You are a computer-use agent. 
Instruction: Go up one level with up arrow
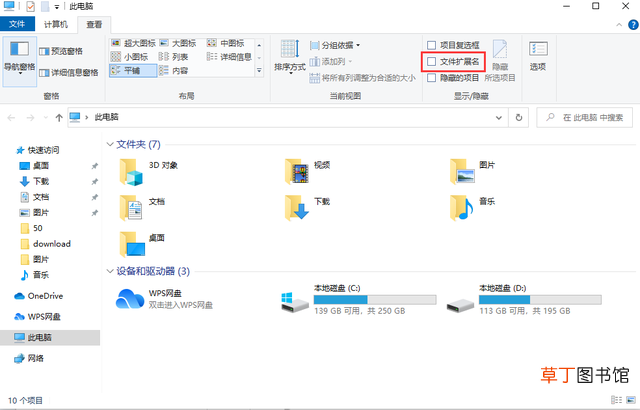[59, 118]
